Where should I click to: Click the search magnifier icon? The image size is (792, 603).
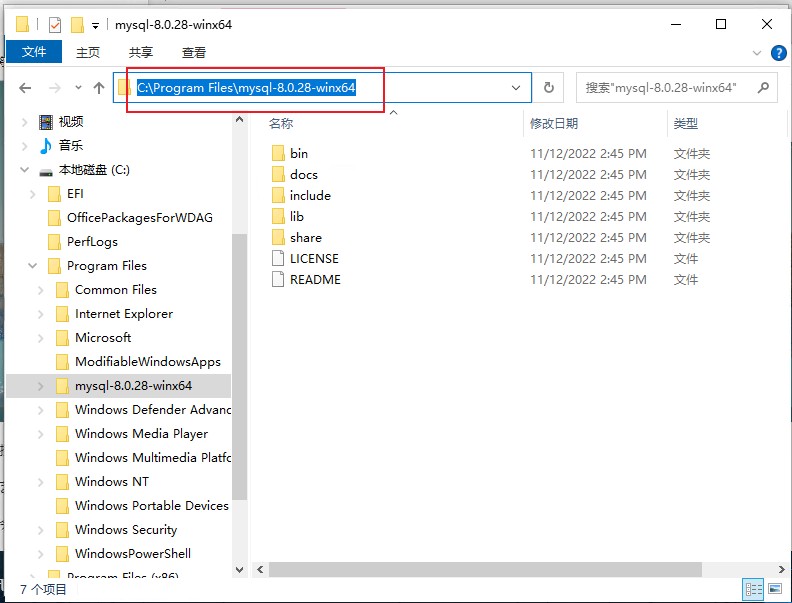[763, 88]
